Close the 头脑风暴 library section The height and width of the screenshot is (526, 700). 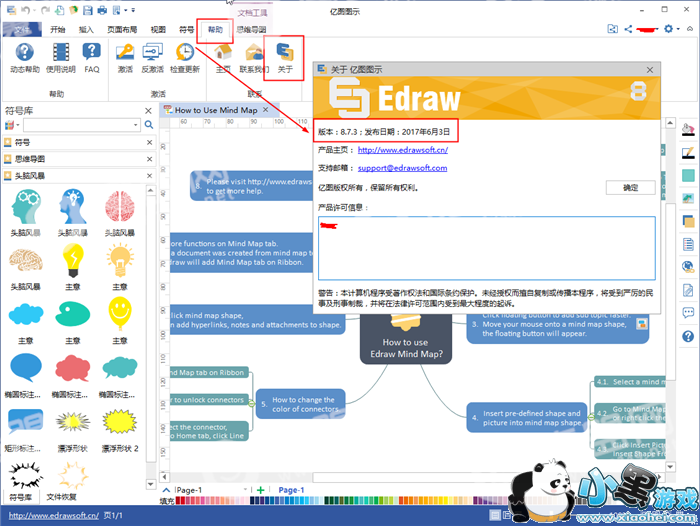(150, 176)
